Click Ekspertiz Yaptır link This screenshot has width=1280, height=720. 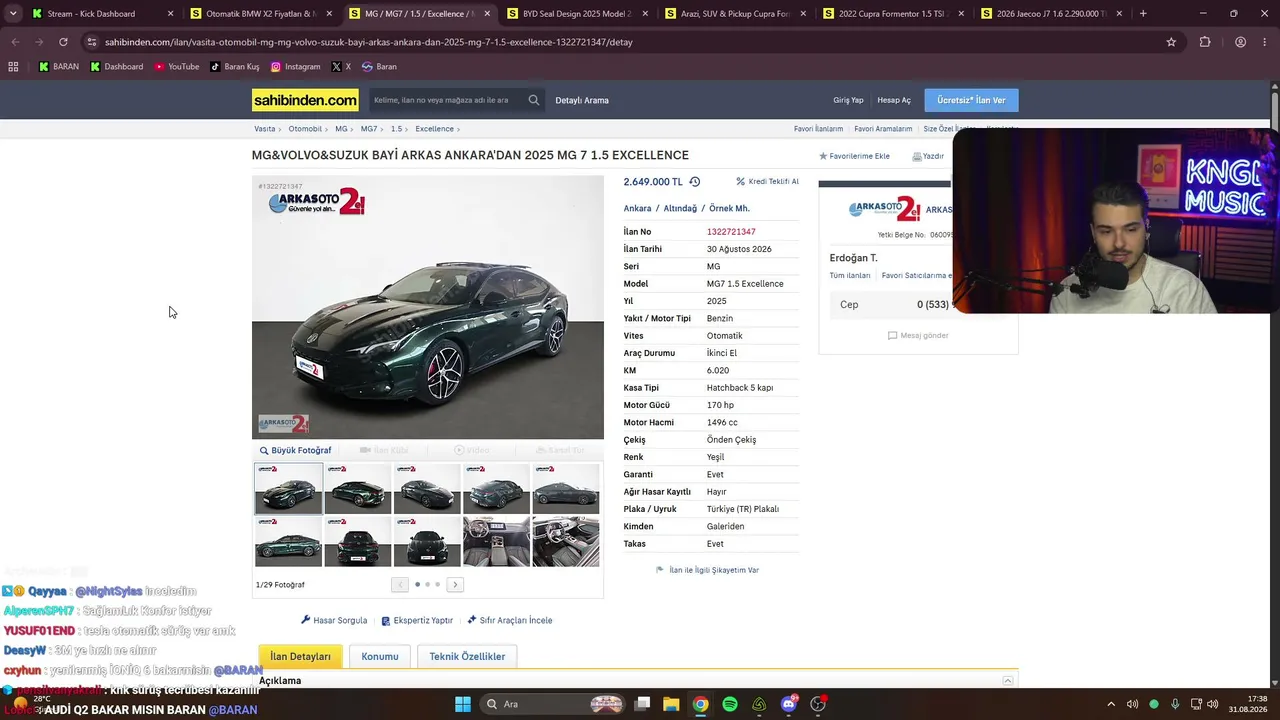pos(417,621)
